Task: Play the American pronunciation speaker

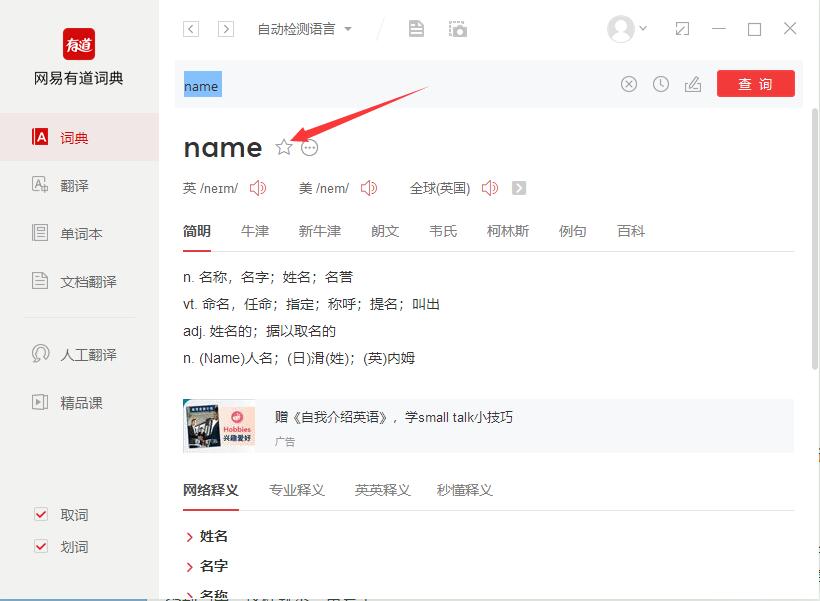Action: point(369,188)
